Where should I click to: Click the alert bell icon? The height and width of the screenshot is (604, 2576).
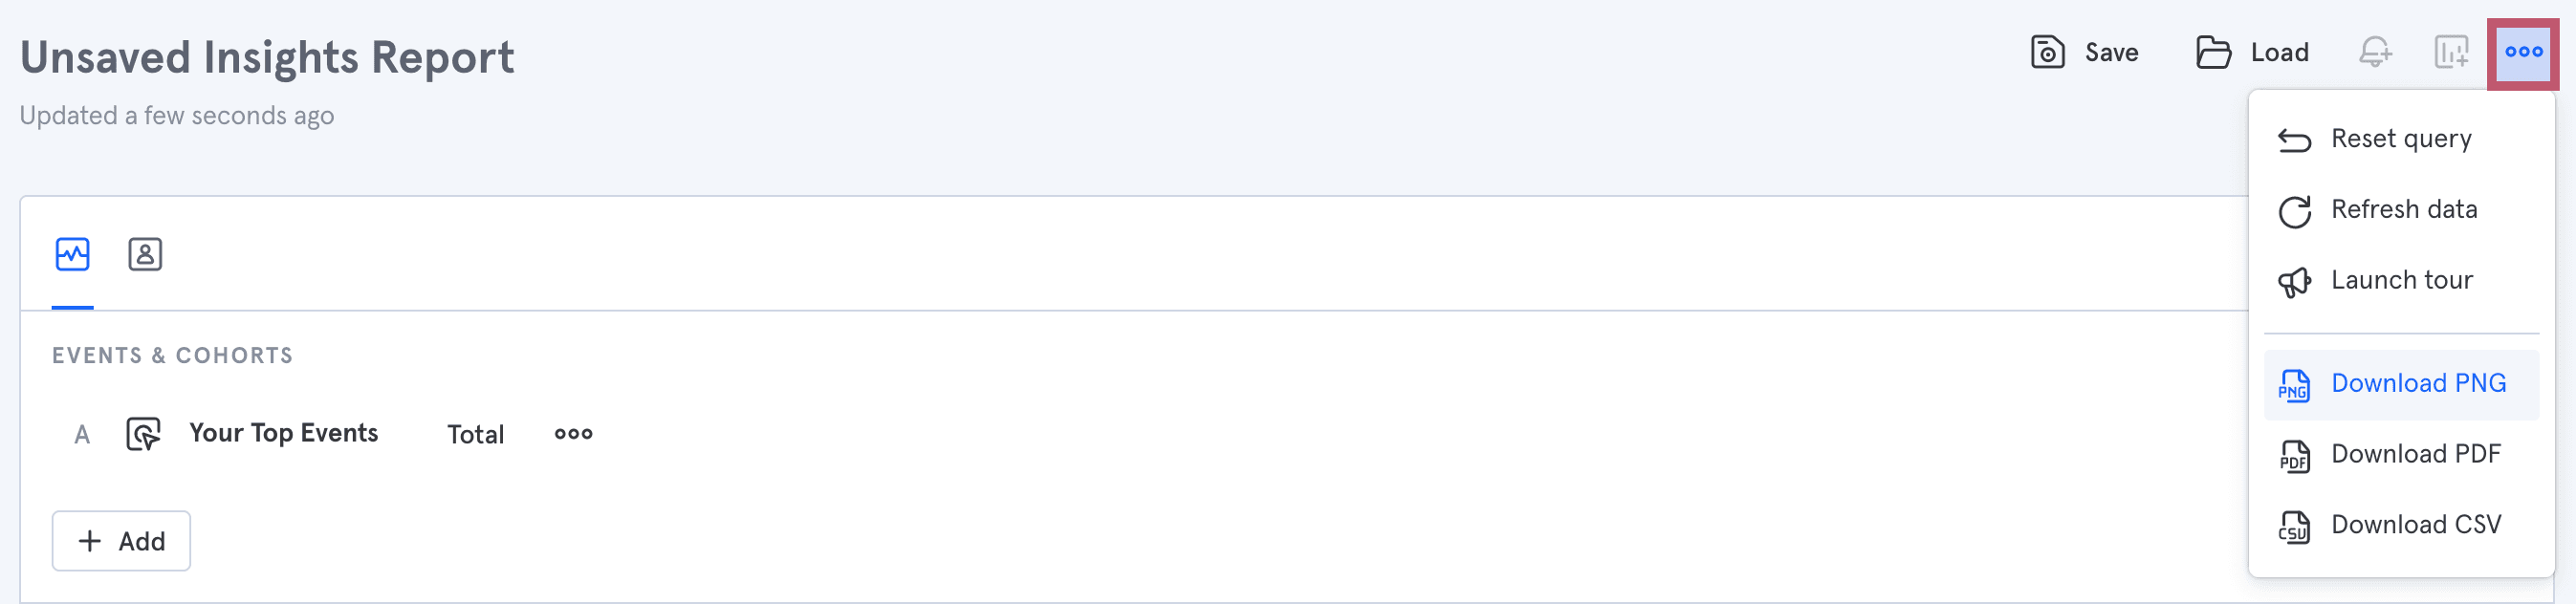2375,52
